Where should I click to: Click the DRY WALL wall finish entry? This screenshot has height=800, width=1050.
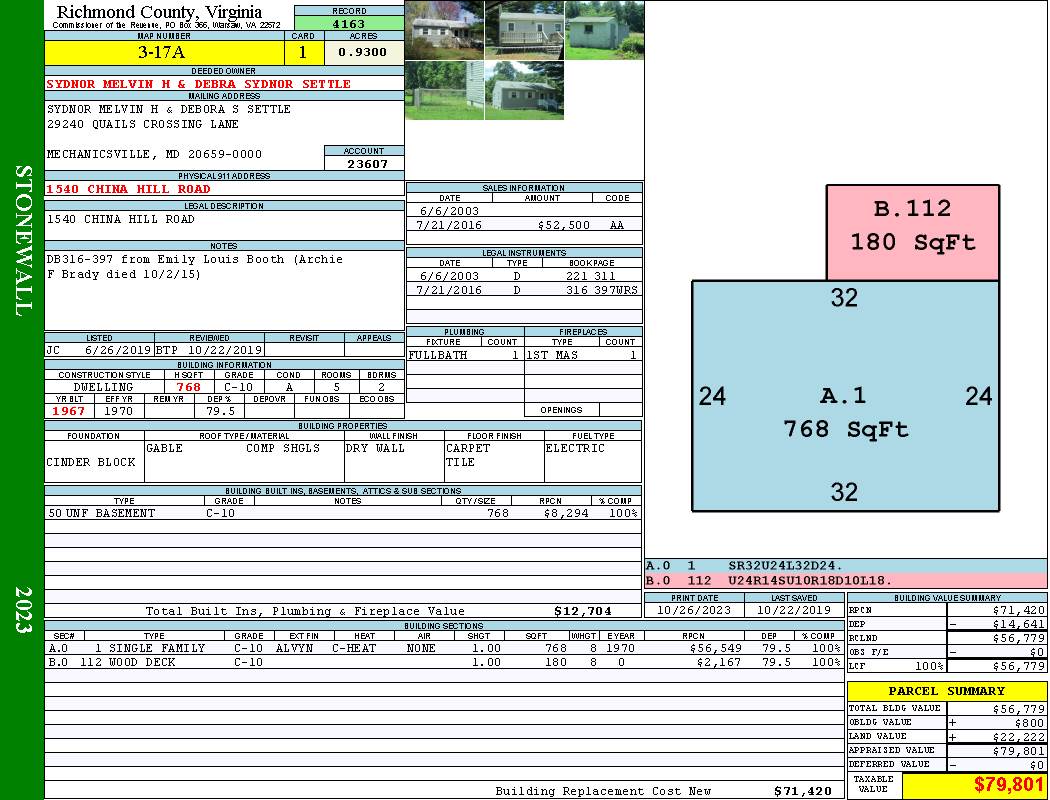pyautogui.click(x=375, y=448)
